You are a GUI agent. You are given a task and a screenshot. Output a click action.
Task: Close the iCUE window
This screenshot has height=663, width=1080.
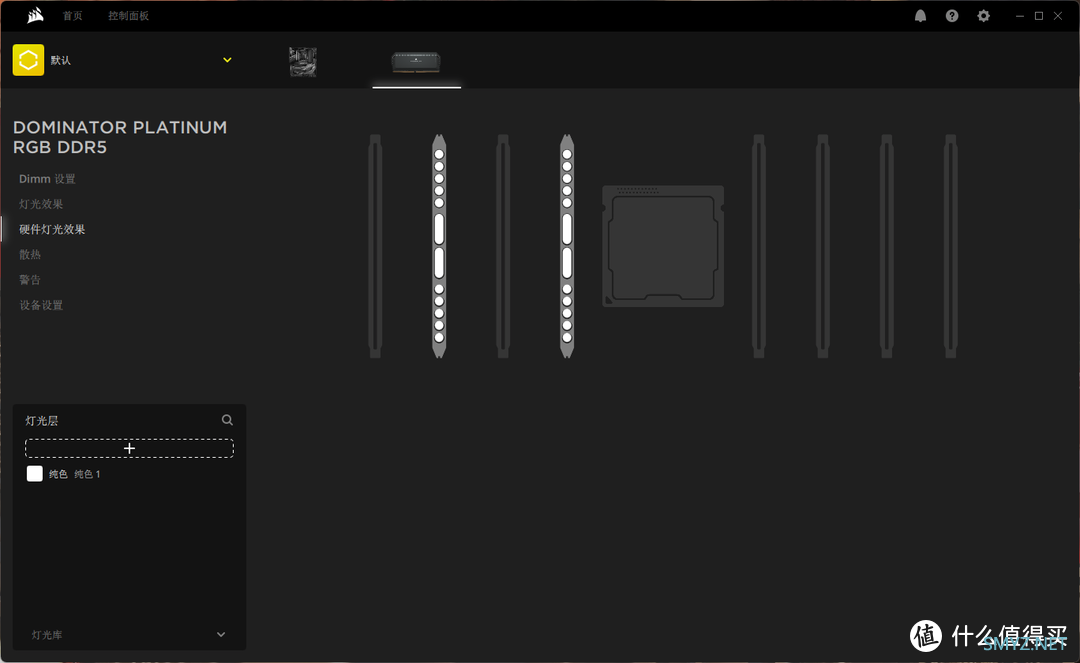[x=1058, y=16]
